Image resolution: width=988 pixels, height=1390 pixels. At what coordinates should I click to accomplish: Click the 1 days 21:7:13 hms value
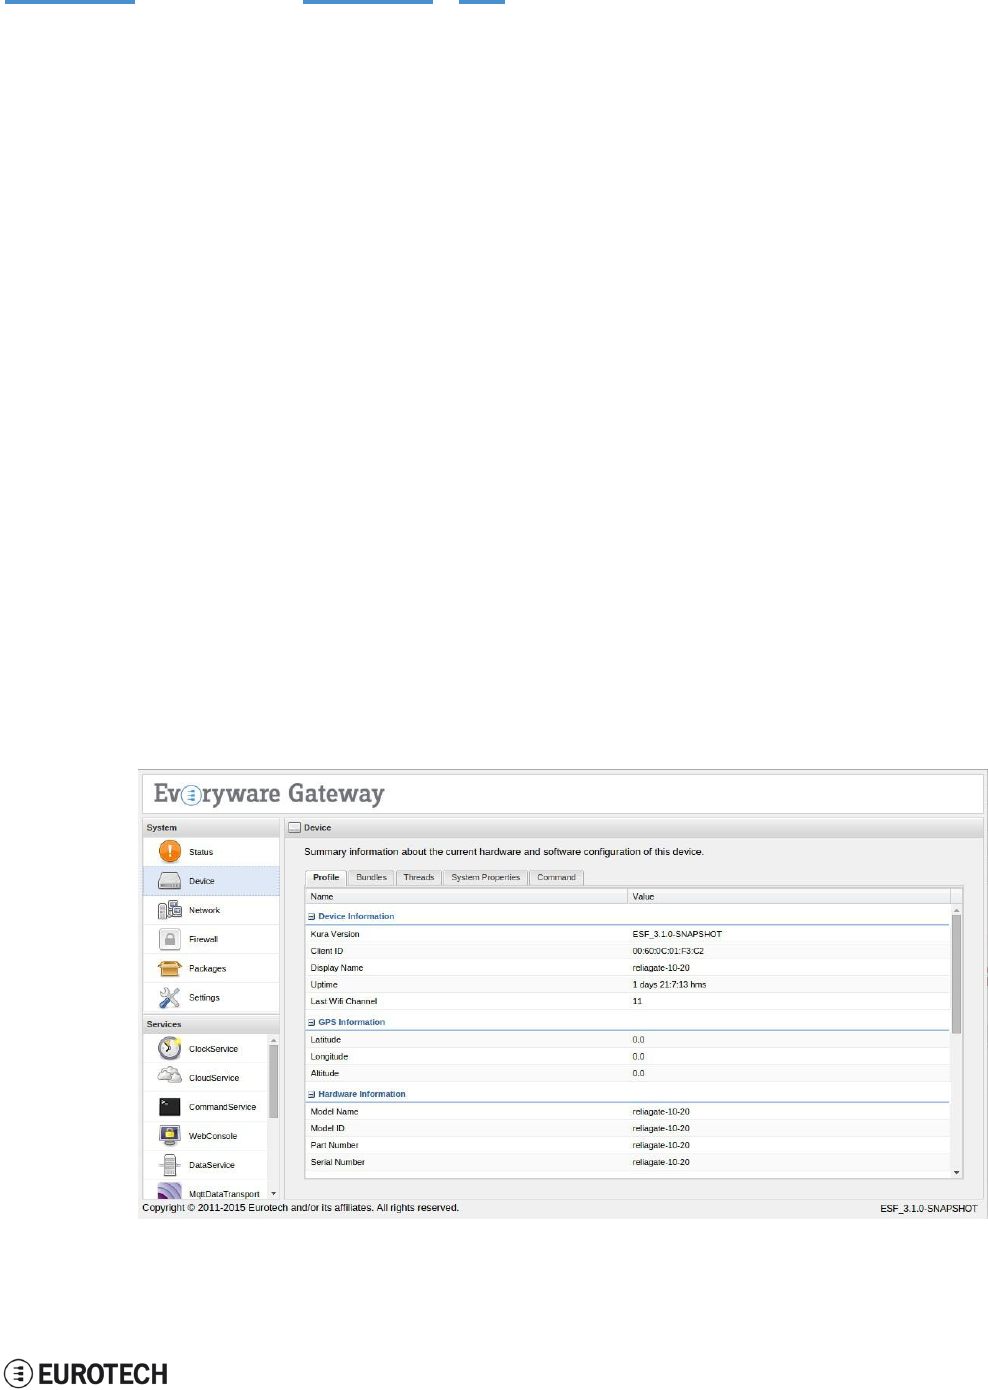tap(669, 985)
